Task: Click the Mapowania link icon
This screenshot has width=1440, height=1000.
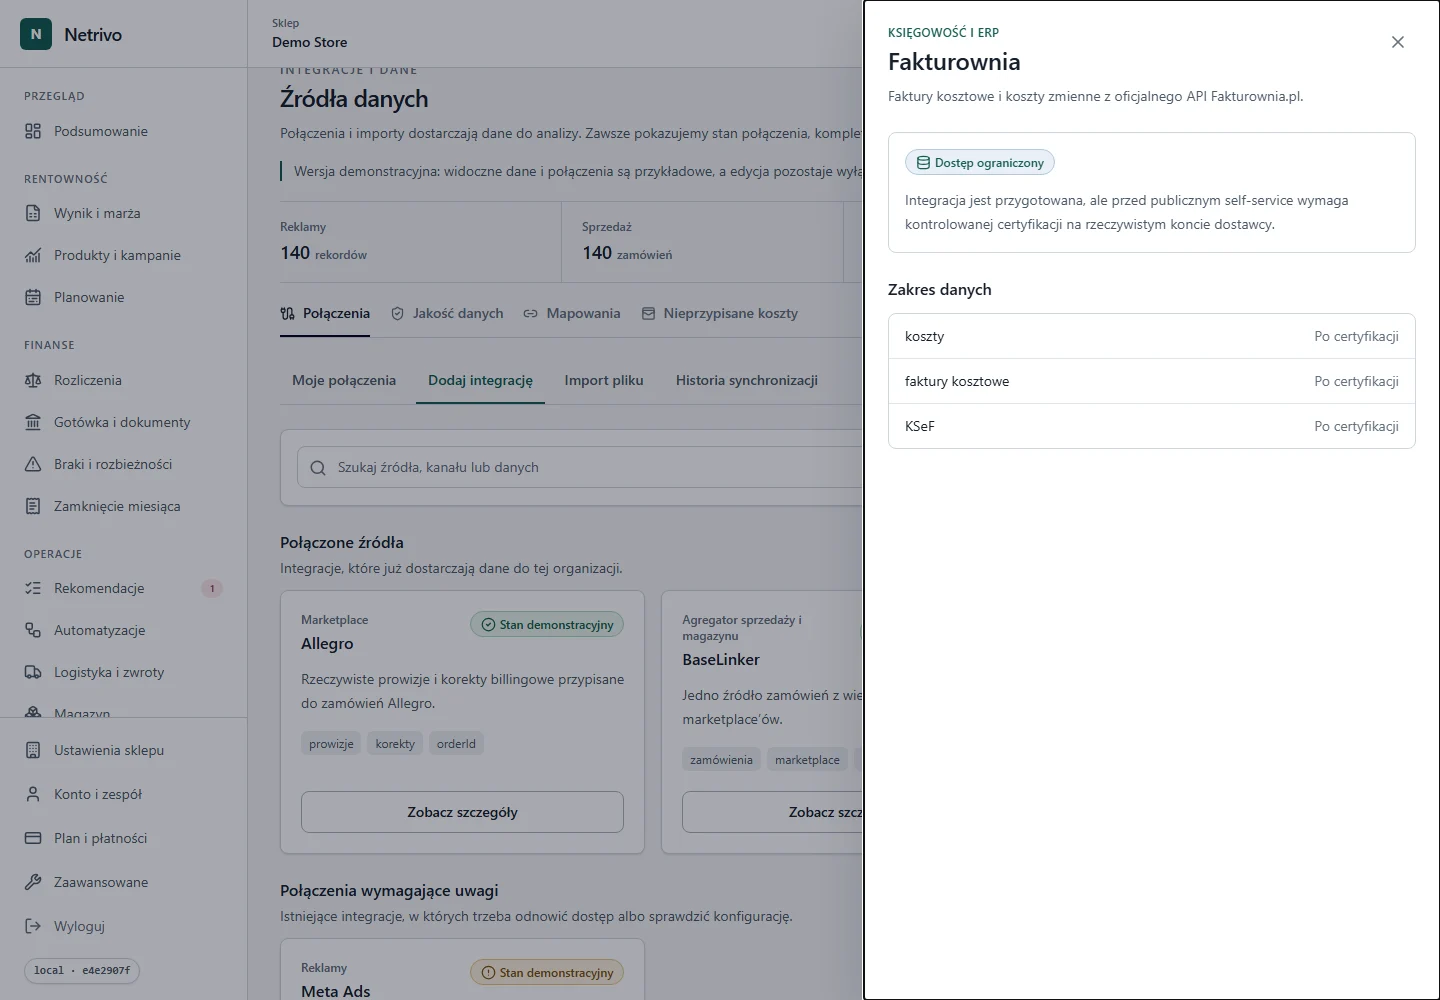Action: (x=531, y=314)
